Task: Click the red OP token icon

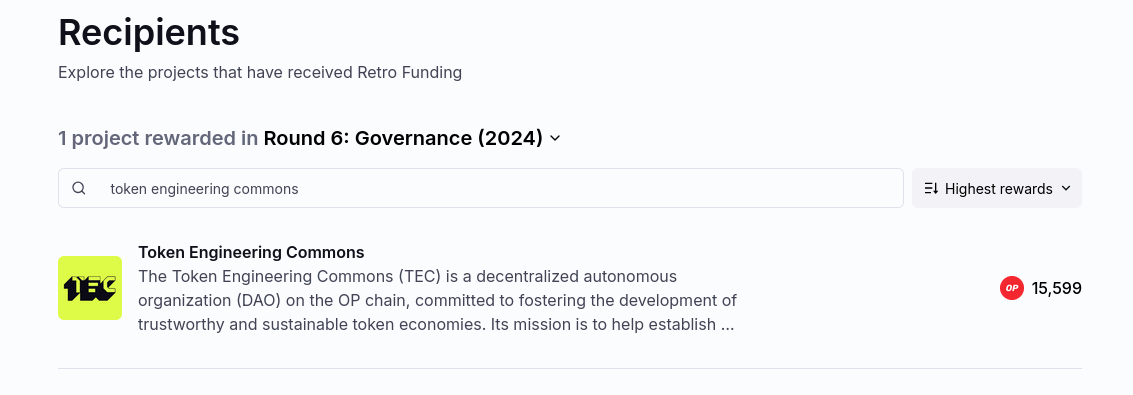Action: click(x=1012, y=288)
